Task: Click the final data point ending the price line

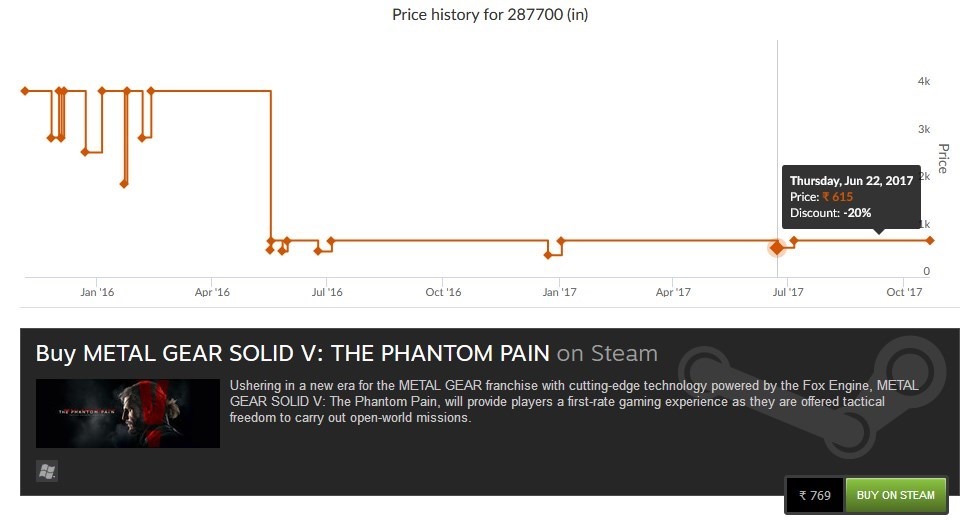Action: [930, 240]
